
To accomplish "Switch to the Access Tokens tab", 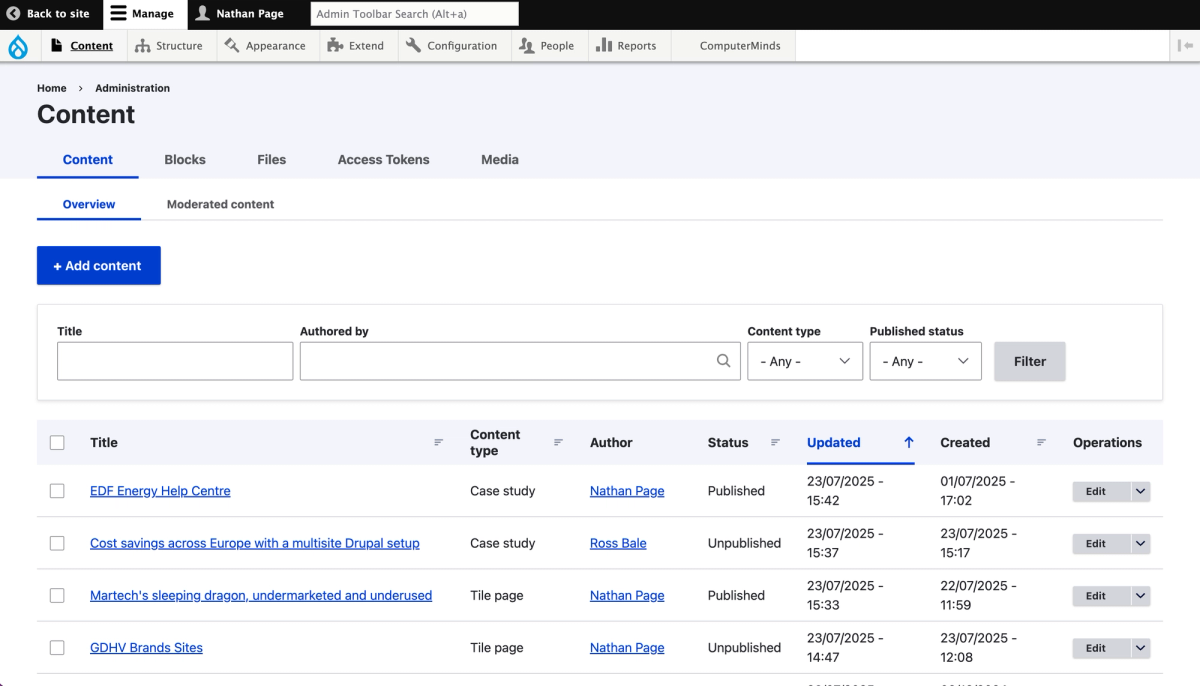I will click(383, 159).
